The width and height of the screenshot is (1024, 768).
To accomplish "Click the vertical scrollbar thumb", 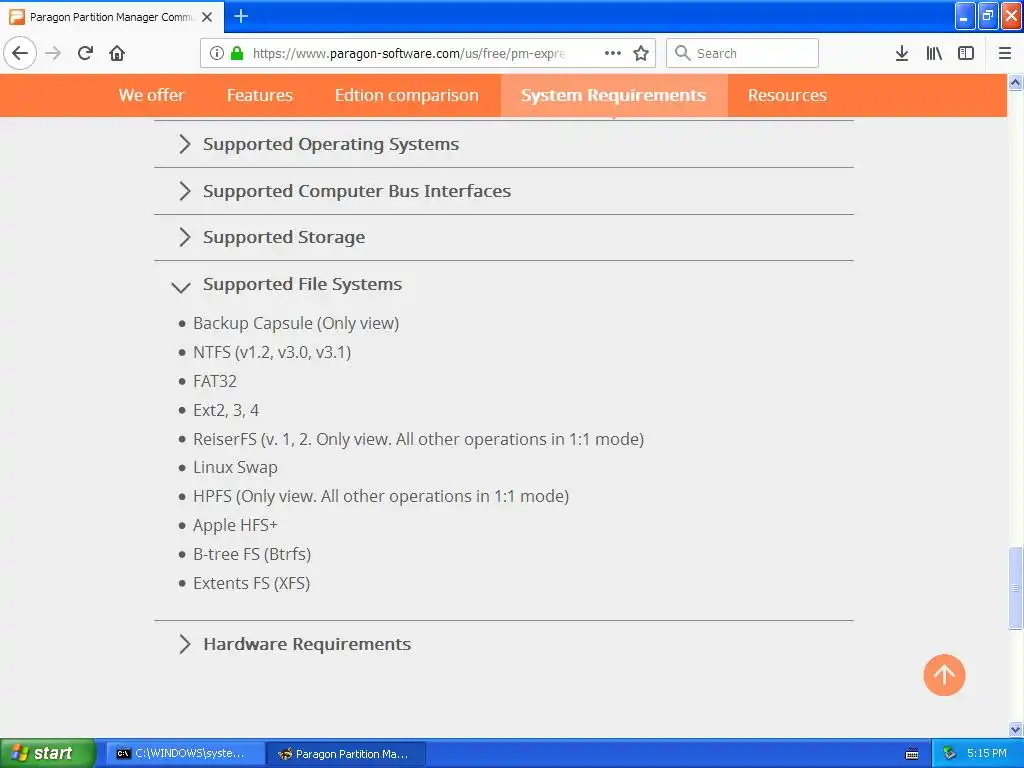I will (x=1016, y=588).
